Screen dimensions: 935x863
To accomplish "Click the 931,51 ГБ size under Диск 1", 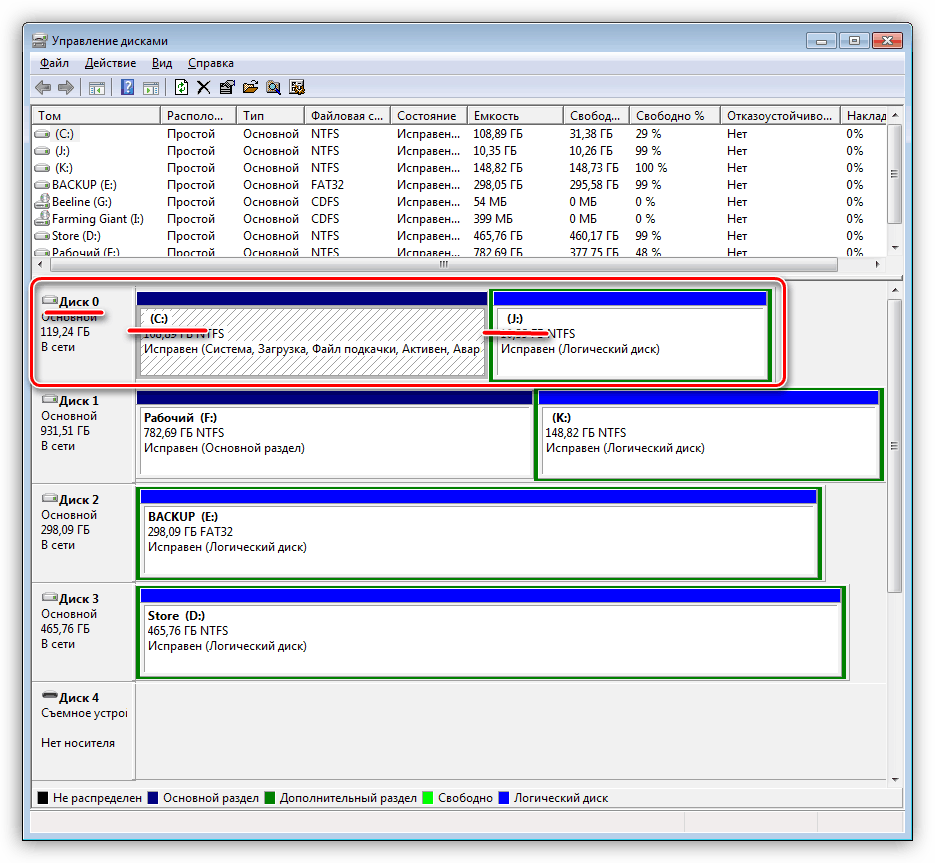I will pyautogui.click(x=66, y=431).
